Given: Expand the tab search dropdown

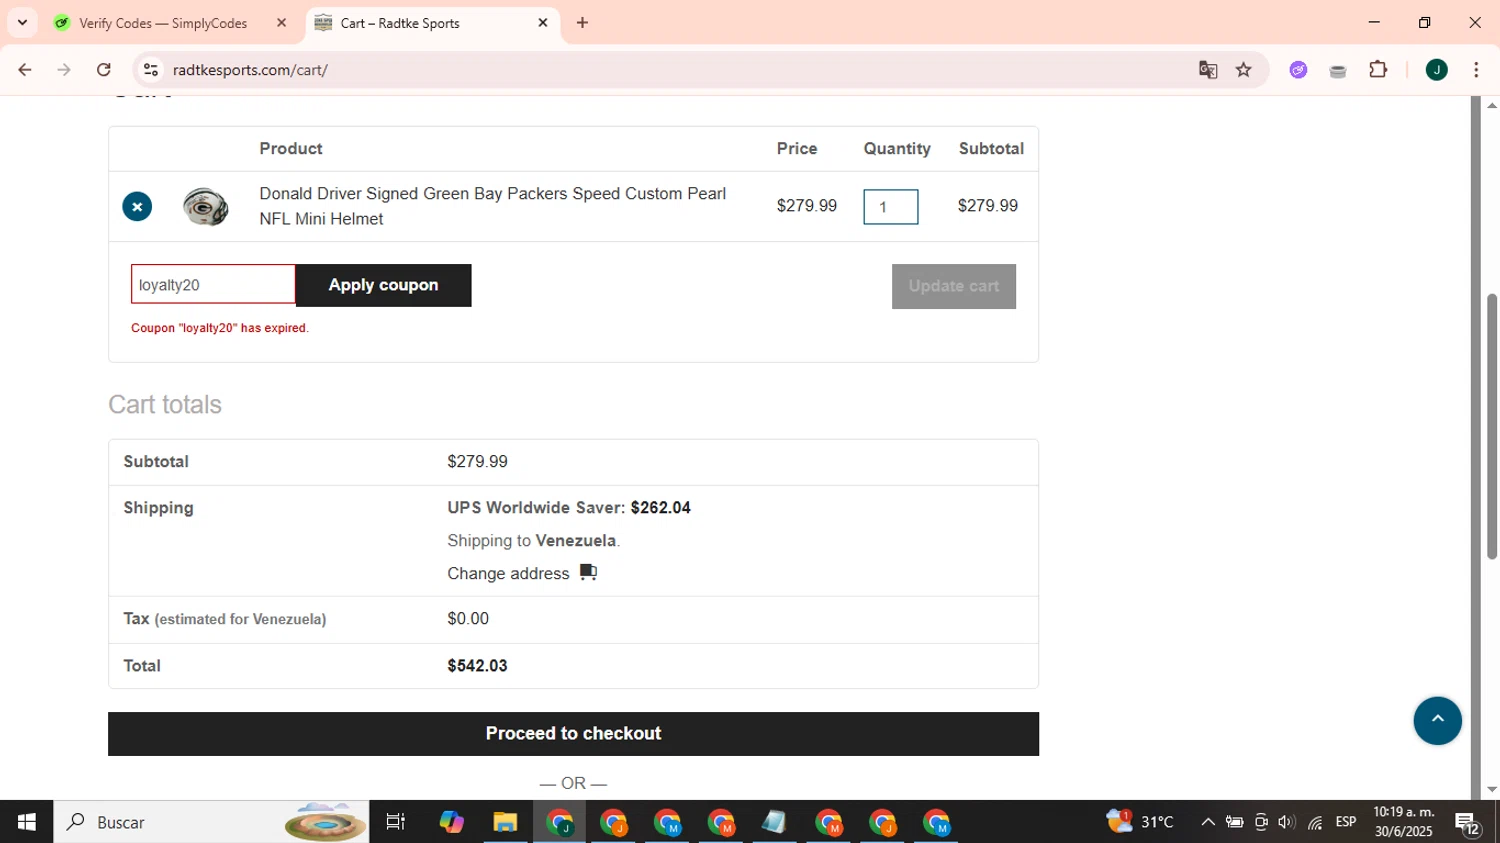Looking at the screenshot, I should coord(22,23).
